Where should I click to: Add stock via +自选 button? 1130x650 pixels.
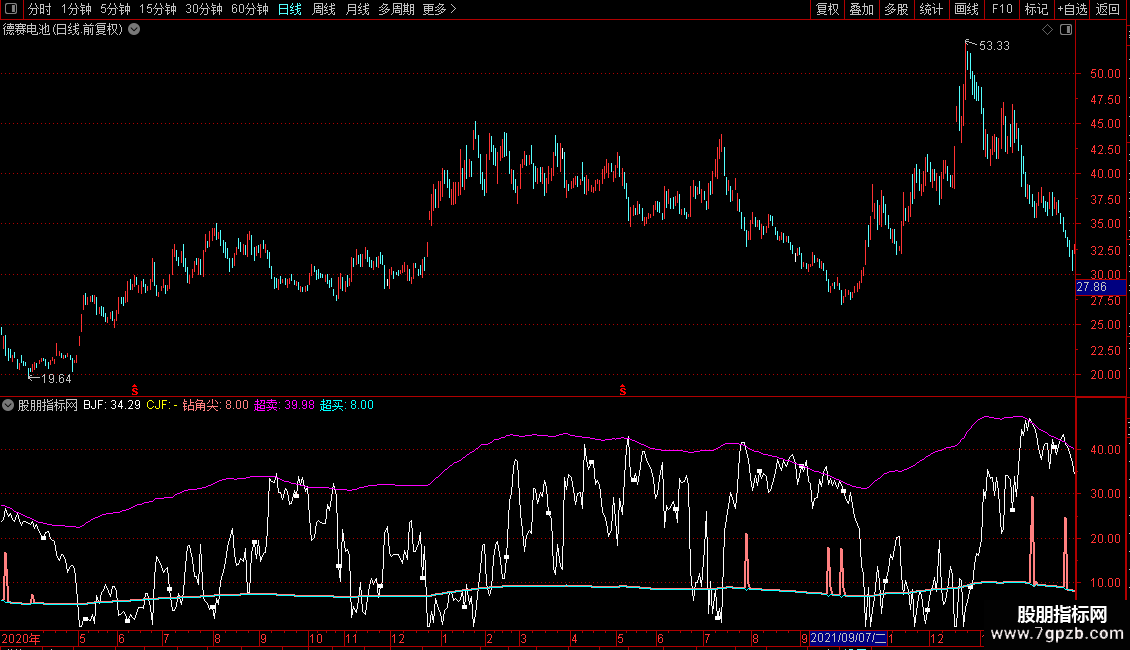(1072, 9)
